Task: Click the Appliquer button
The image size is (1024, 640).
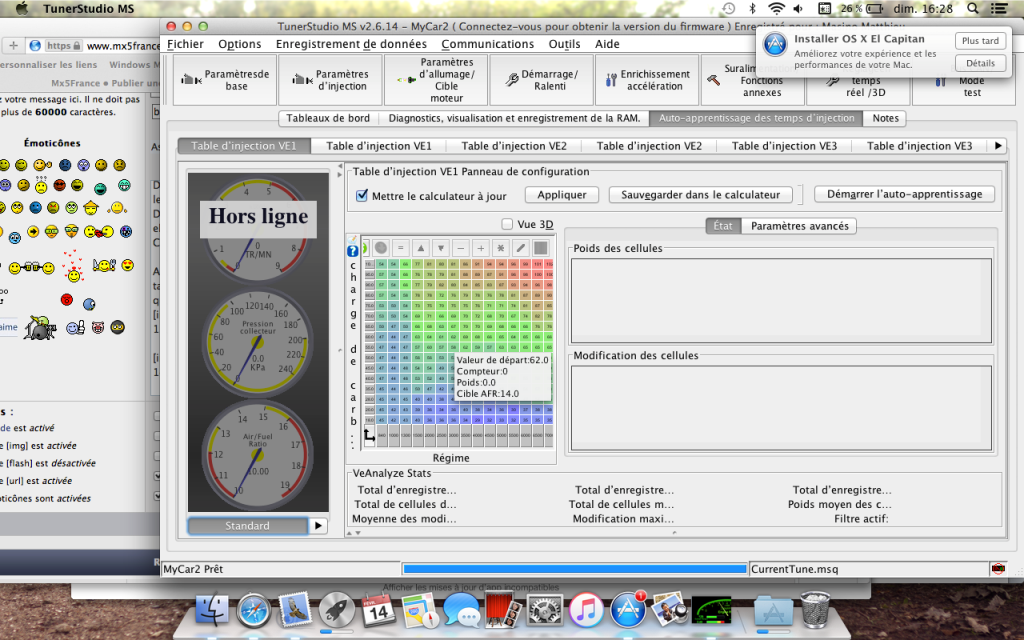Action: click(x=562, y=195)
